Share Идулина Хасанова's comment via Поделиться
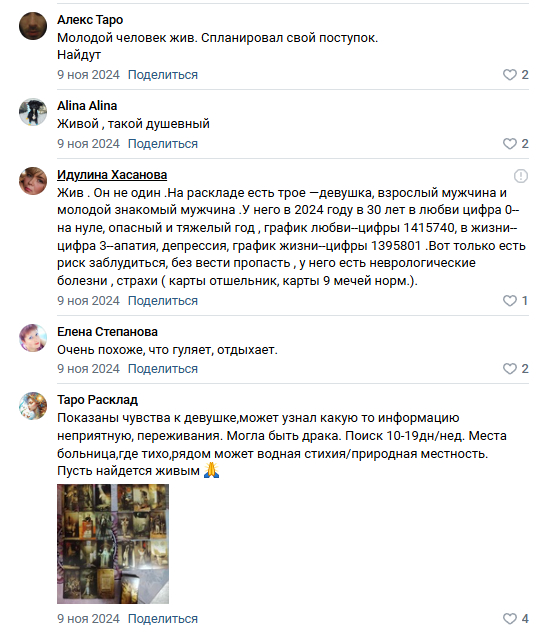The height and width of the screenshot is (632, 545). click(163, 300)
